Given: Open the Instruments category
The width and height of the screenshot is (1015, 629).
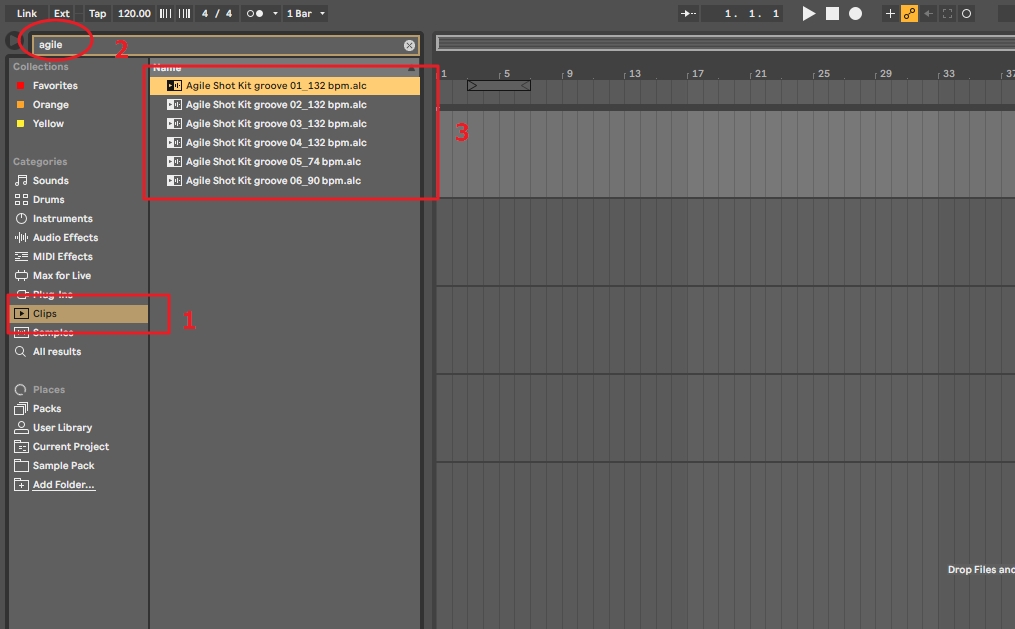Looking at the screenshot, I should point(62,218).
